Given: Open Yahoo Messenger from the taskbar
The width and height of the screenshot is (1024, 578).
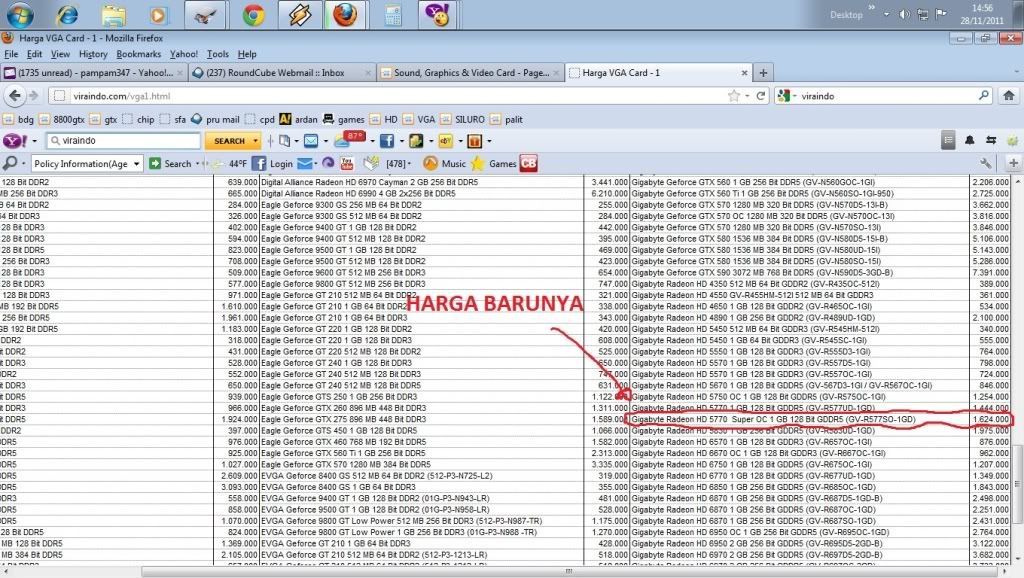Looking at the screenshot, I should 438,15.
